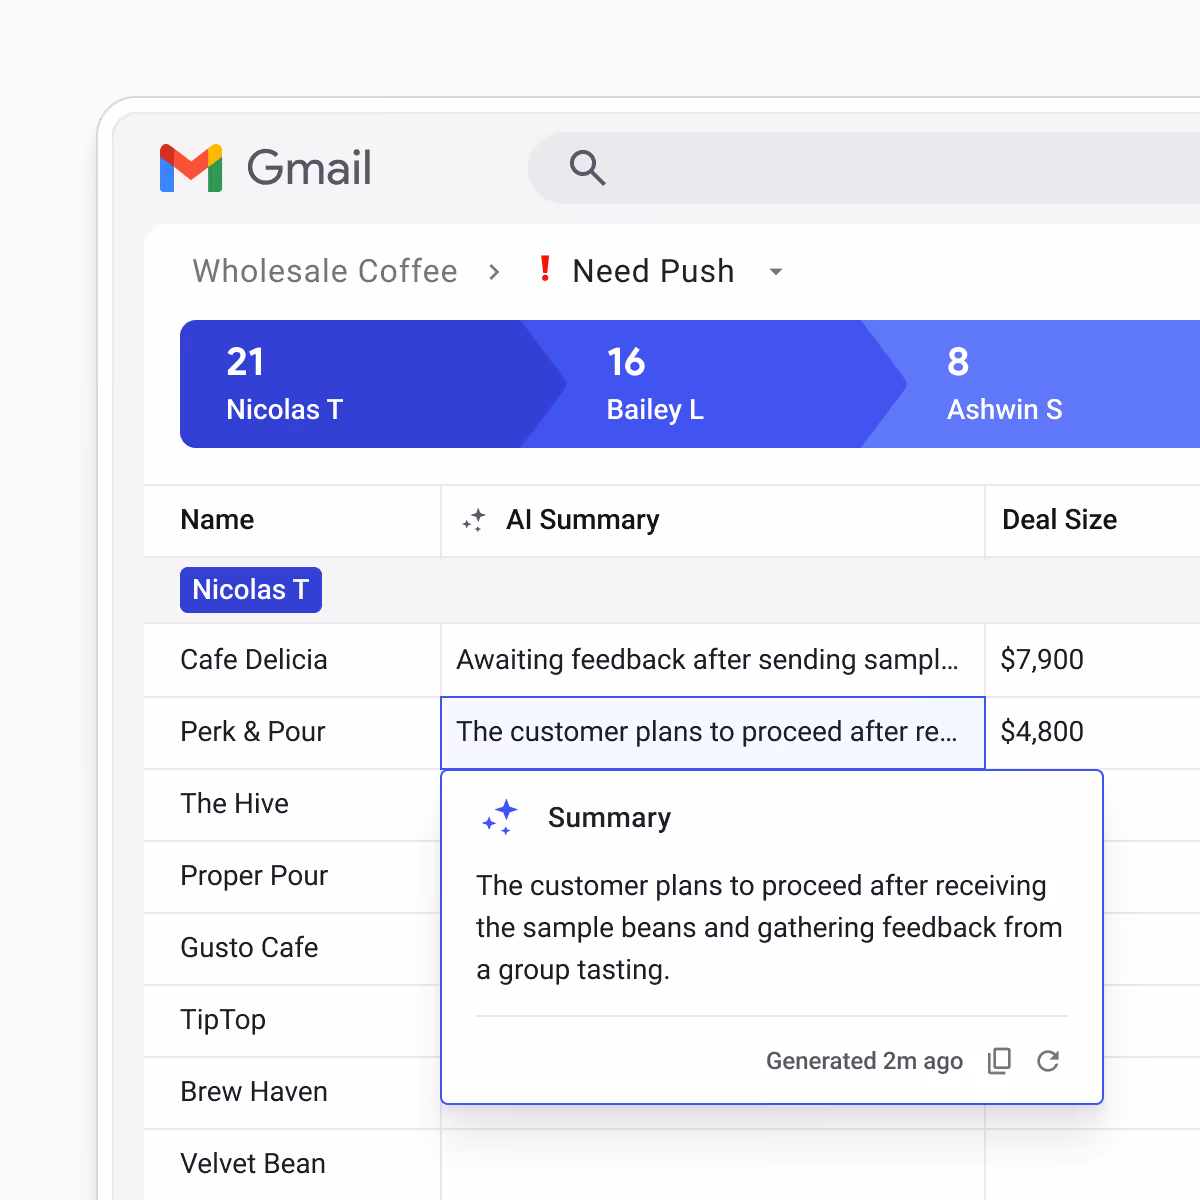Click the sparkle icon in the Summary popup

[500, 817]
